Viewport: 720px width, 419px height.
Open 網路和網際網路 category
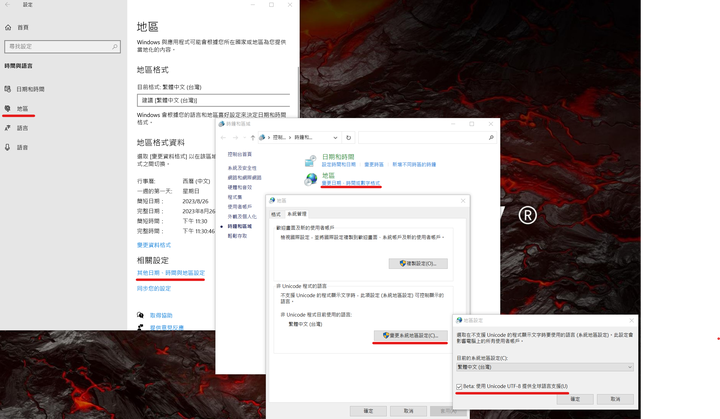pos(244,178)
